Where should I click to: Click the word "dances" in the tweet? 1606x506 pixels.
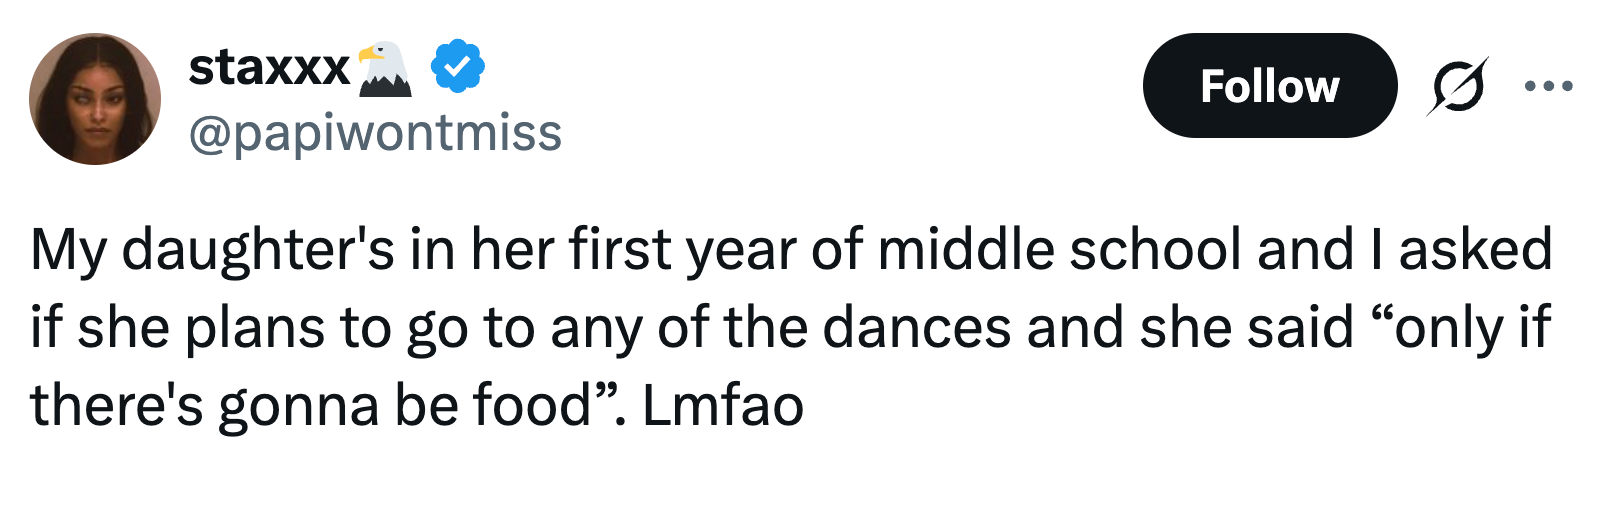click(916, 327)
